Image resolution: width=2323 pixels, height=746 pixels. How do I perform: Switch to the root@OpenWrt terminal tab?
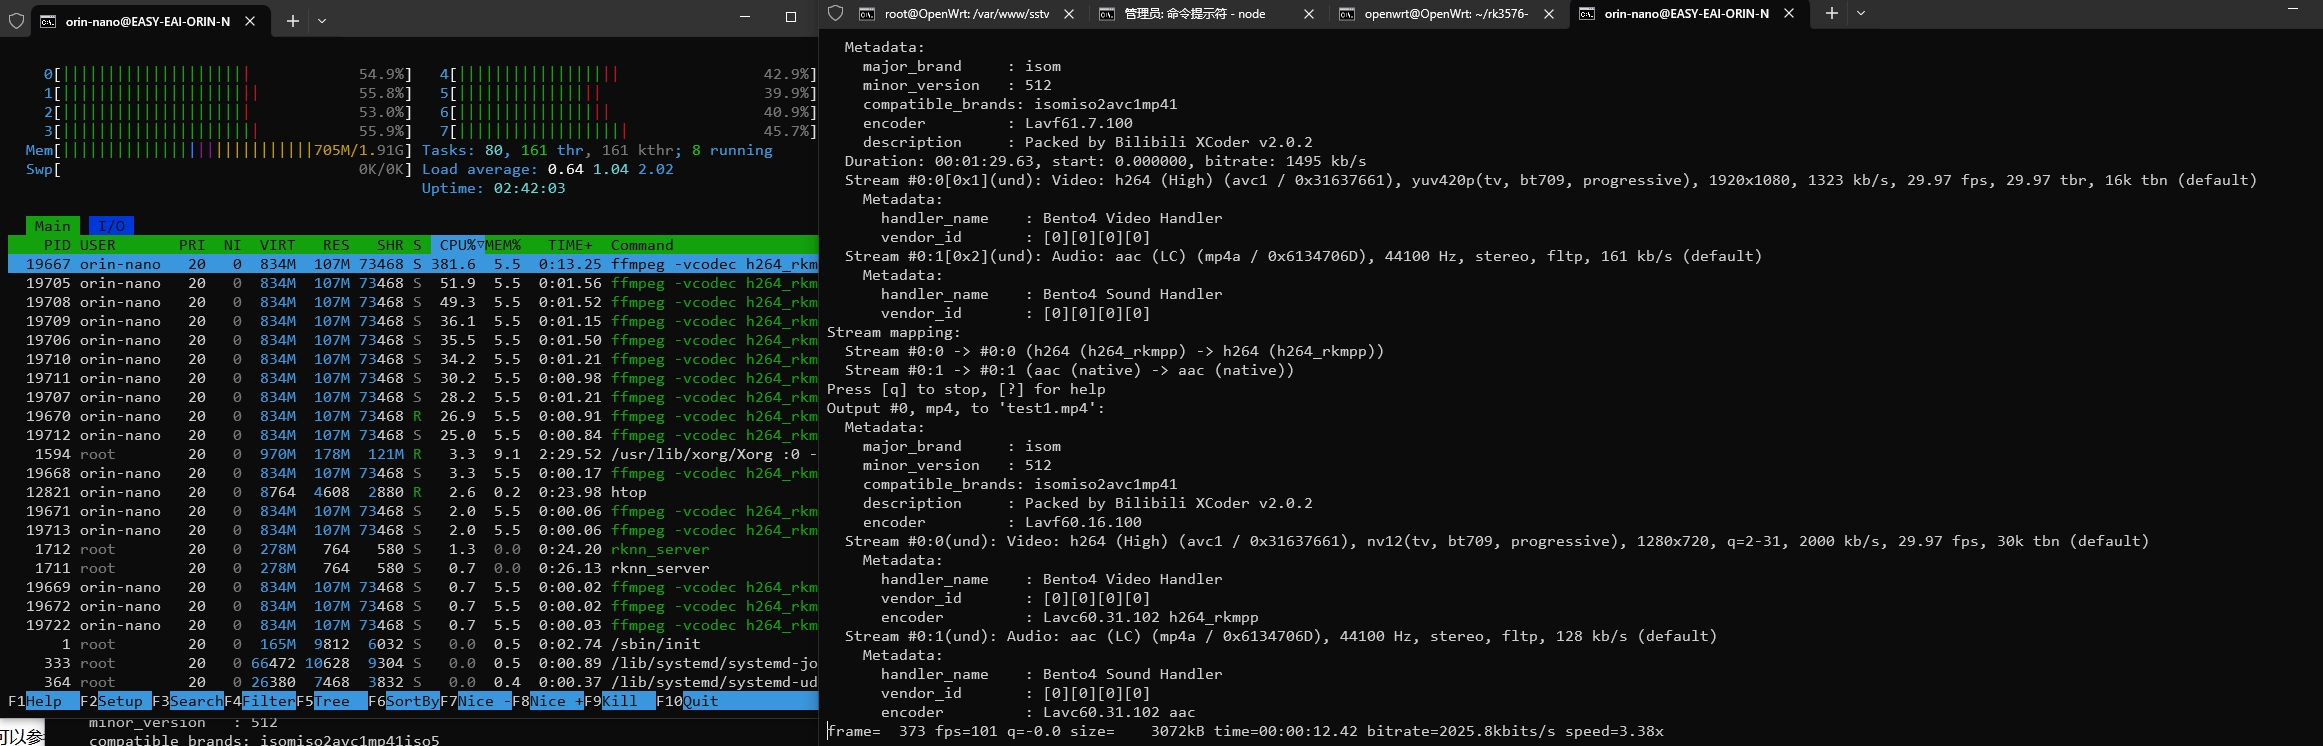click(x=966, y=13)
